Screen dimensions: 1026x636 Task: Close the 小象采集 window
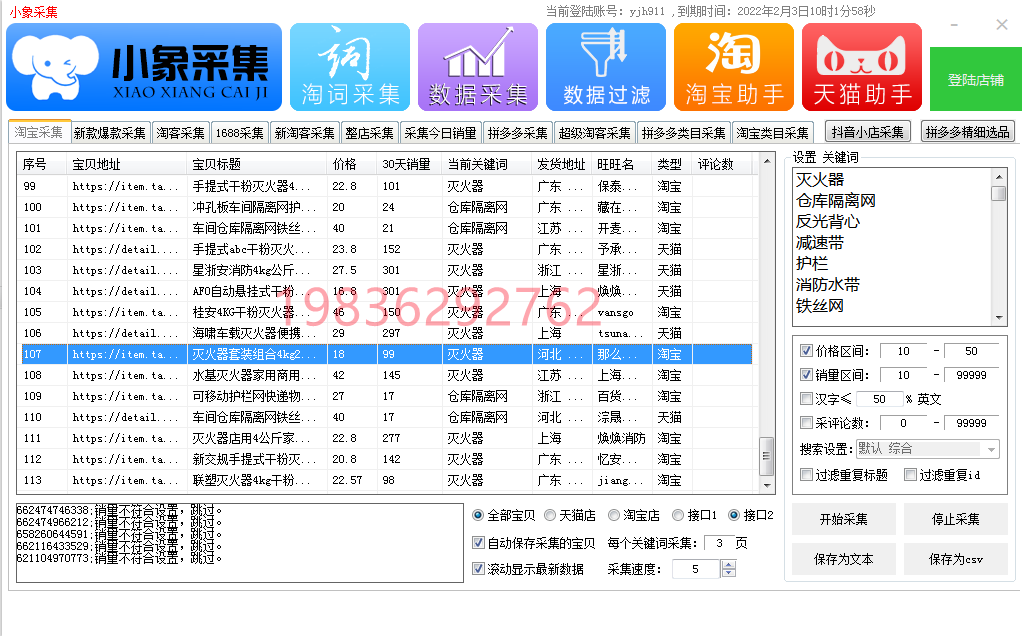click(1002, 25)
